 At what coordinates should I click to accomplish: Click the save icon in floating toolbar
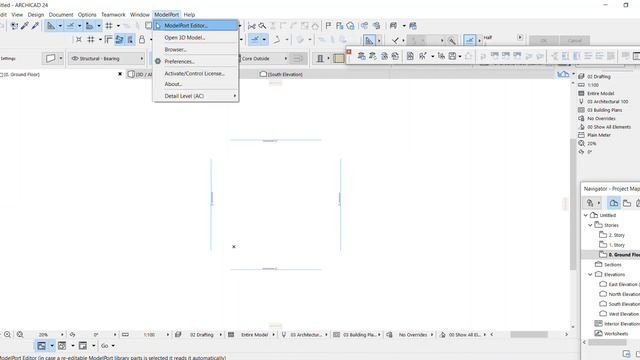(452, 56)
